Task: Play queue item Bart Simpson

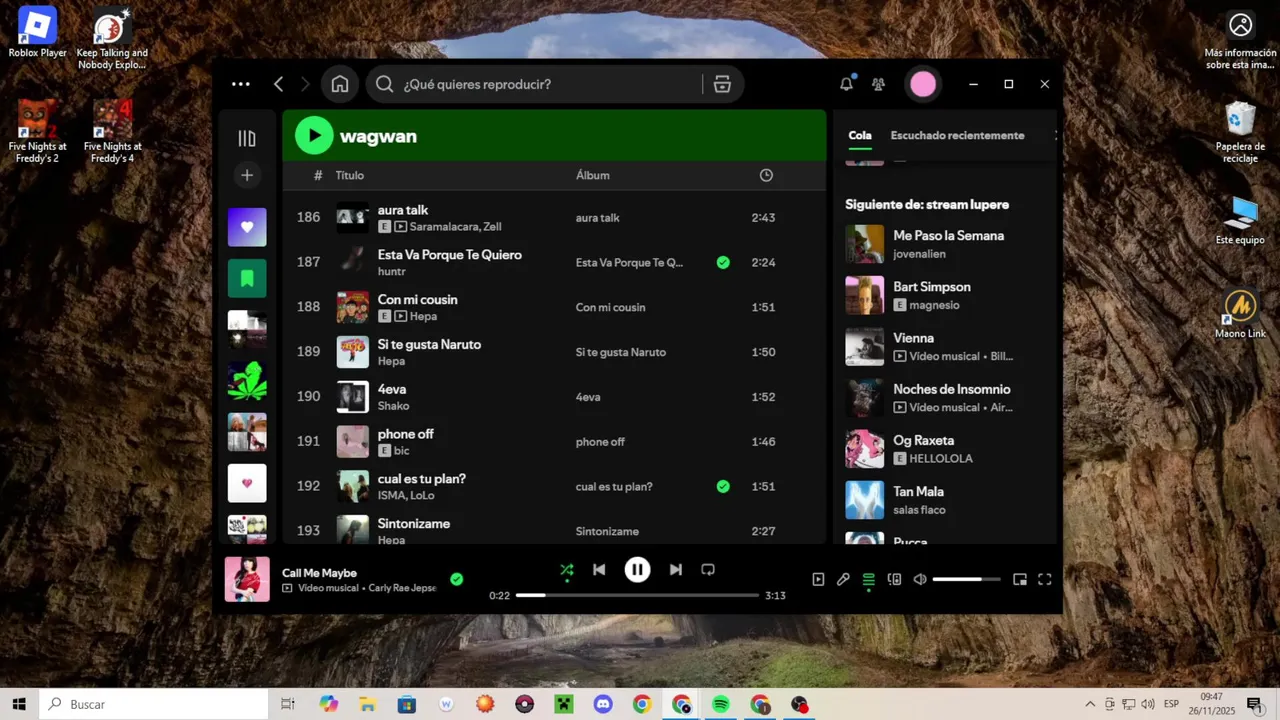Action: [944, 295]
